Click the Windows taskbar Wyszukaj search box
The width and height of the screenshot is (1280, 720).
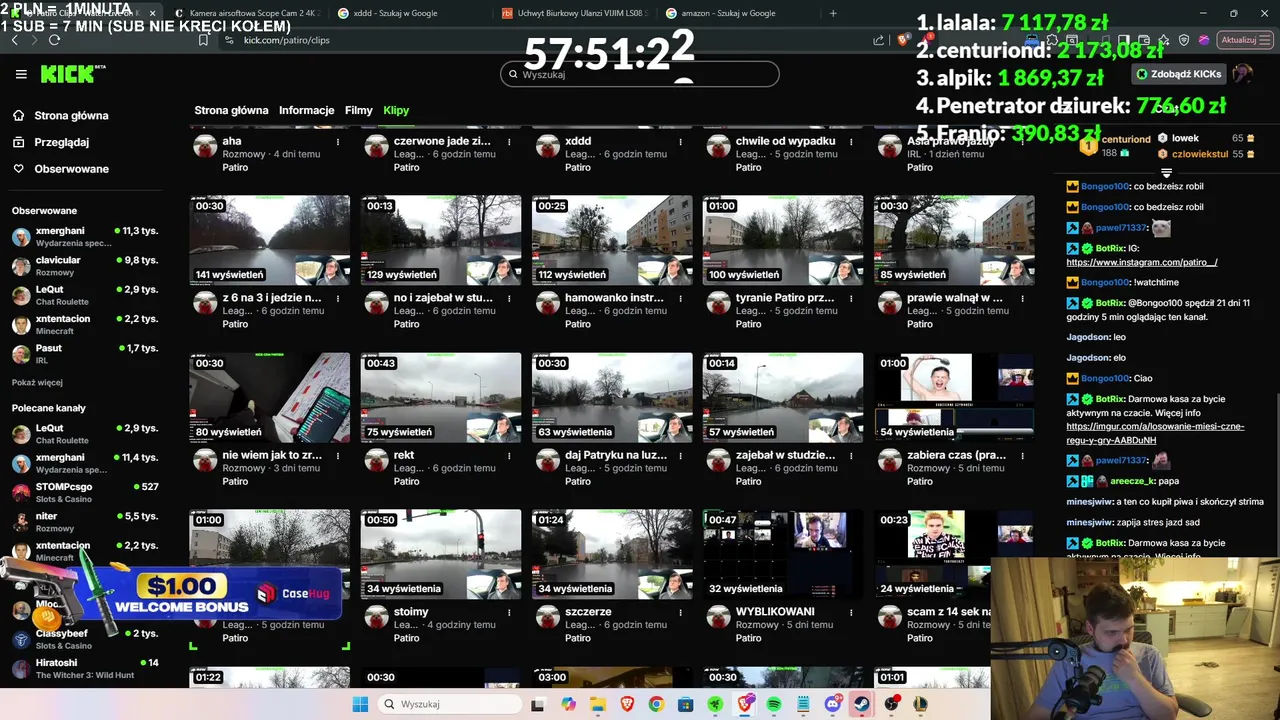[x=452, y=704]
